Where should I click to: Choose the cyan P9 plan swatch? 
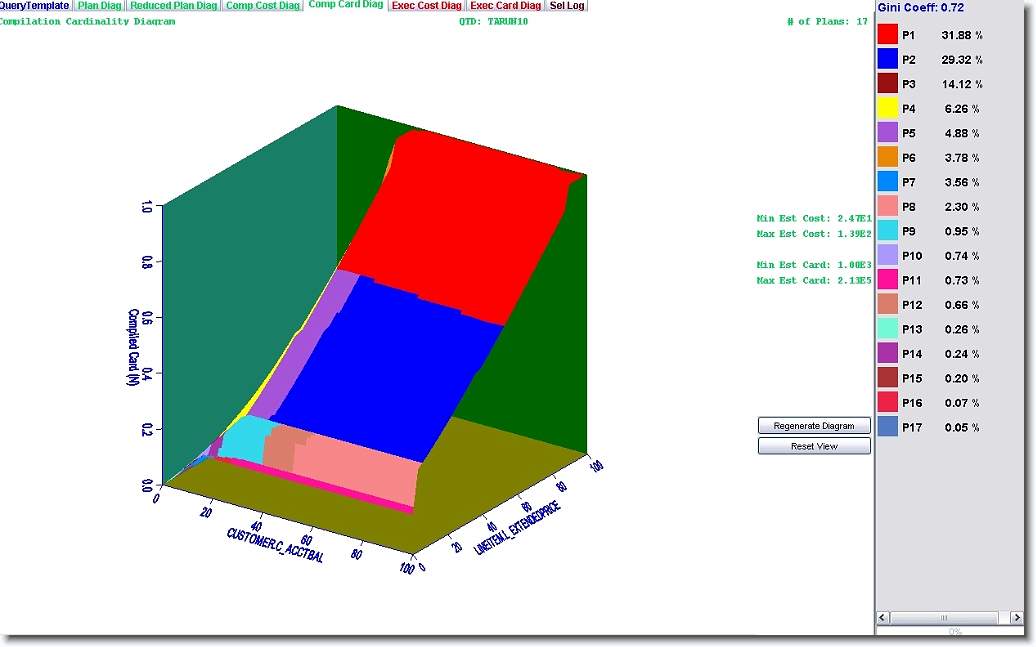tap(887, 231)
